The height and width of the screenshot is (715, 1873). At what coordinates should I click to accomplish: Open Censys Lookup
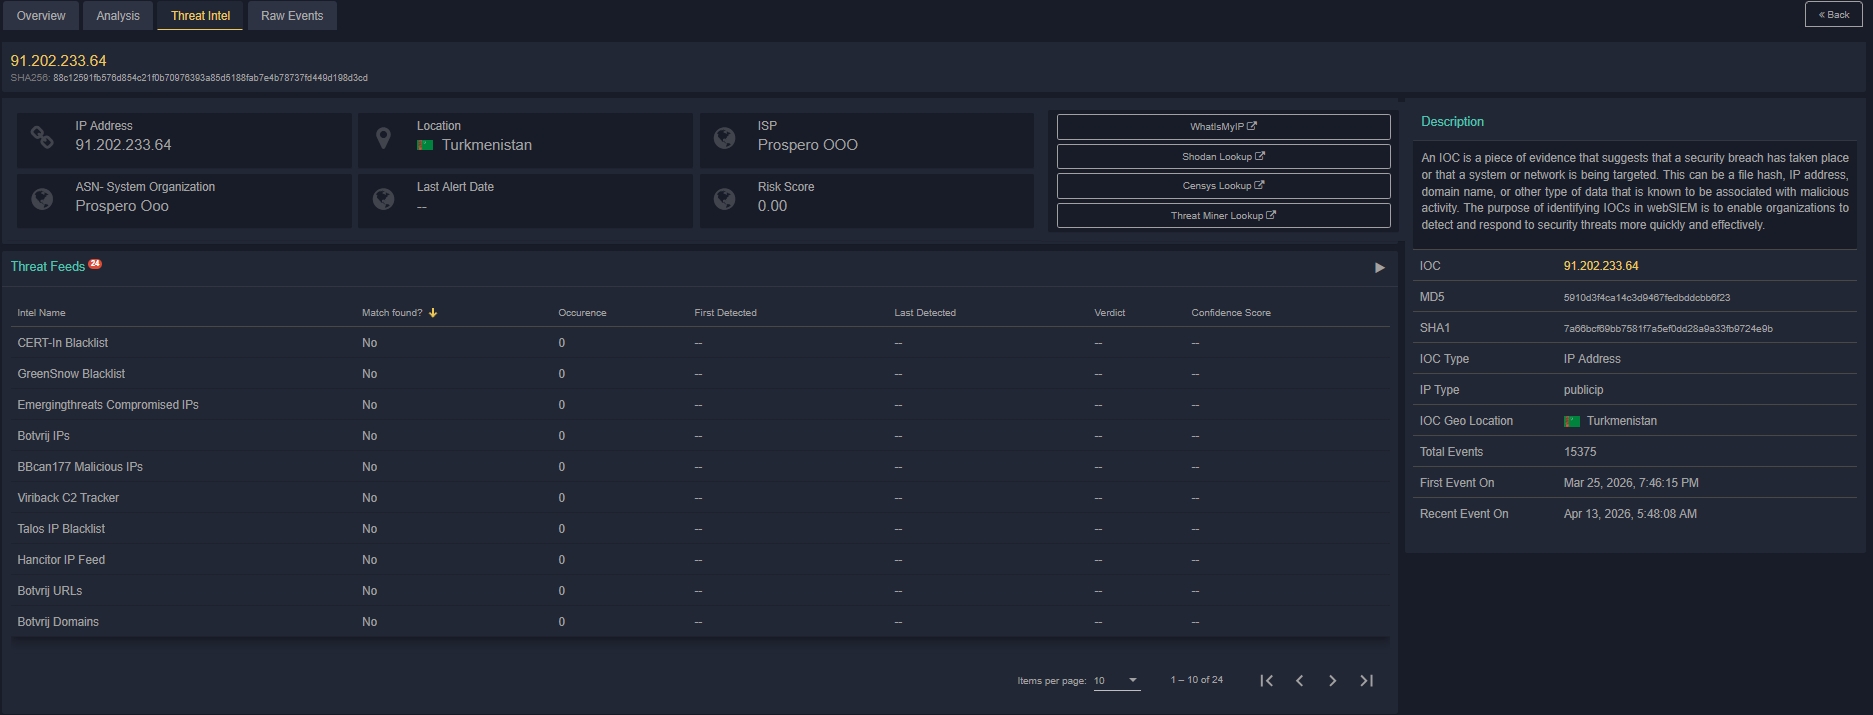pyautogui.click(x=1223, y=186)
